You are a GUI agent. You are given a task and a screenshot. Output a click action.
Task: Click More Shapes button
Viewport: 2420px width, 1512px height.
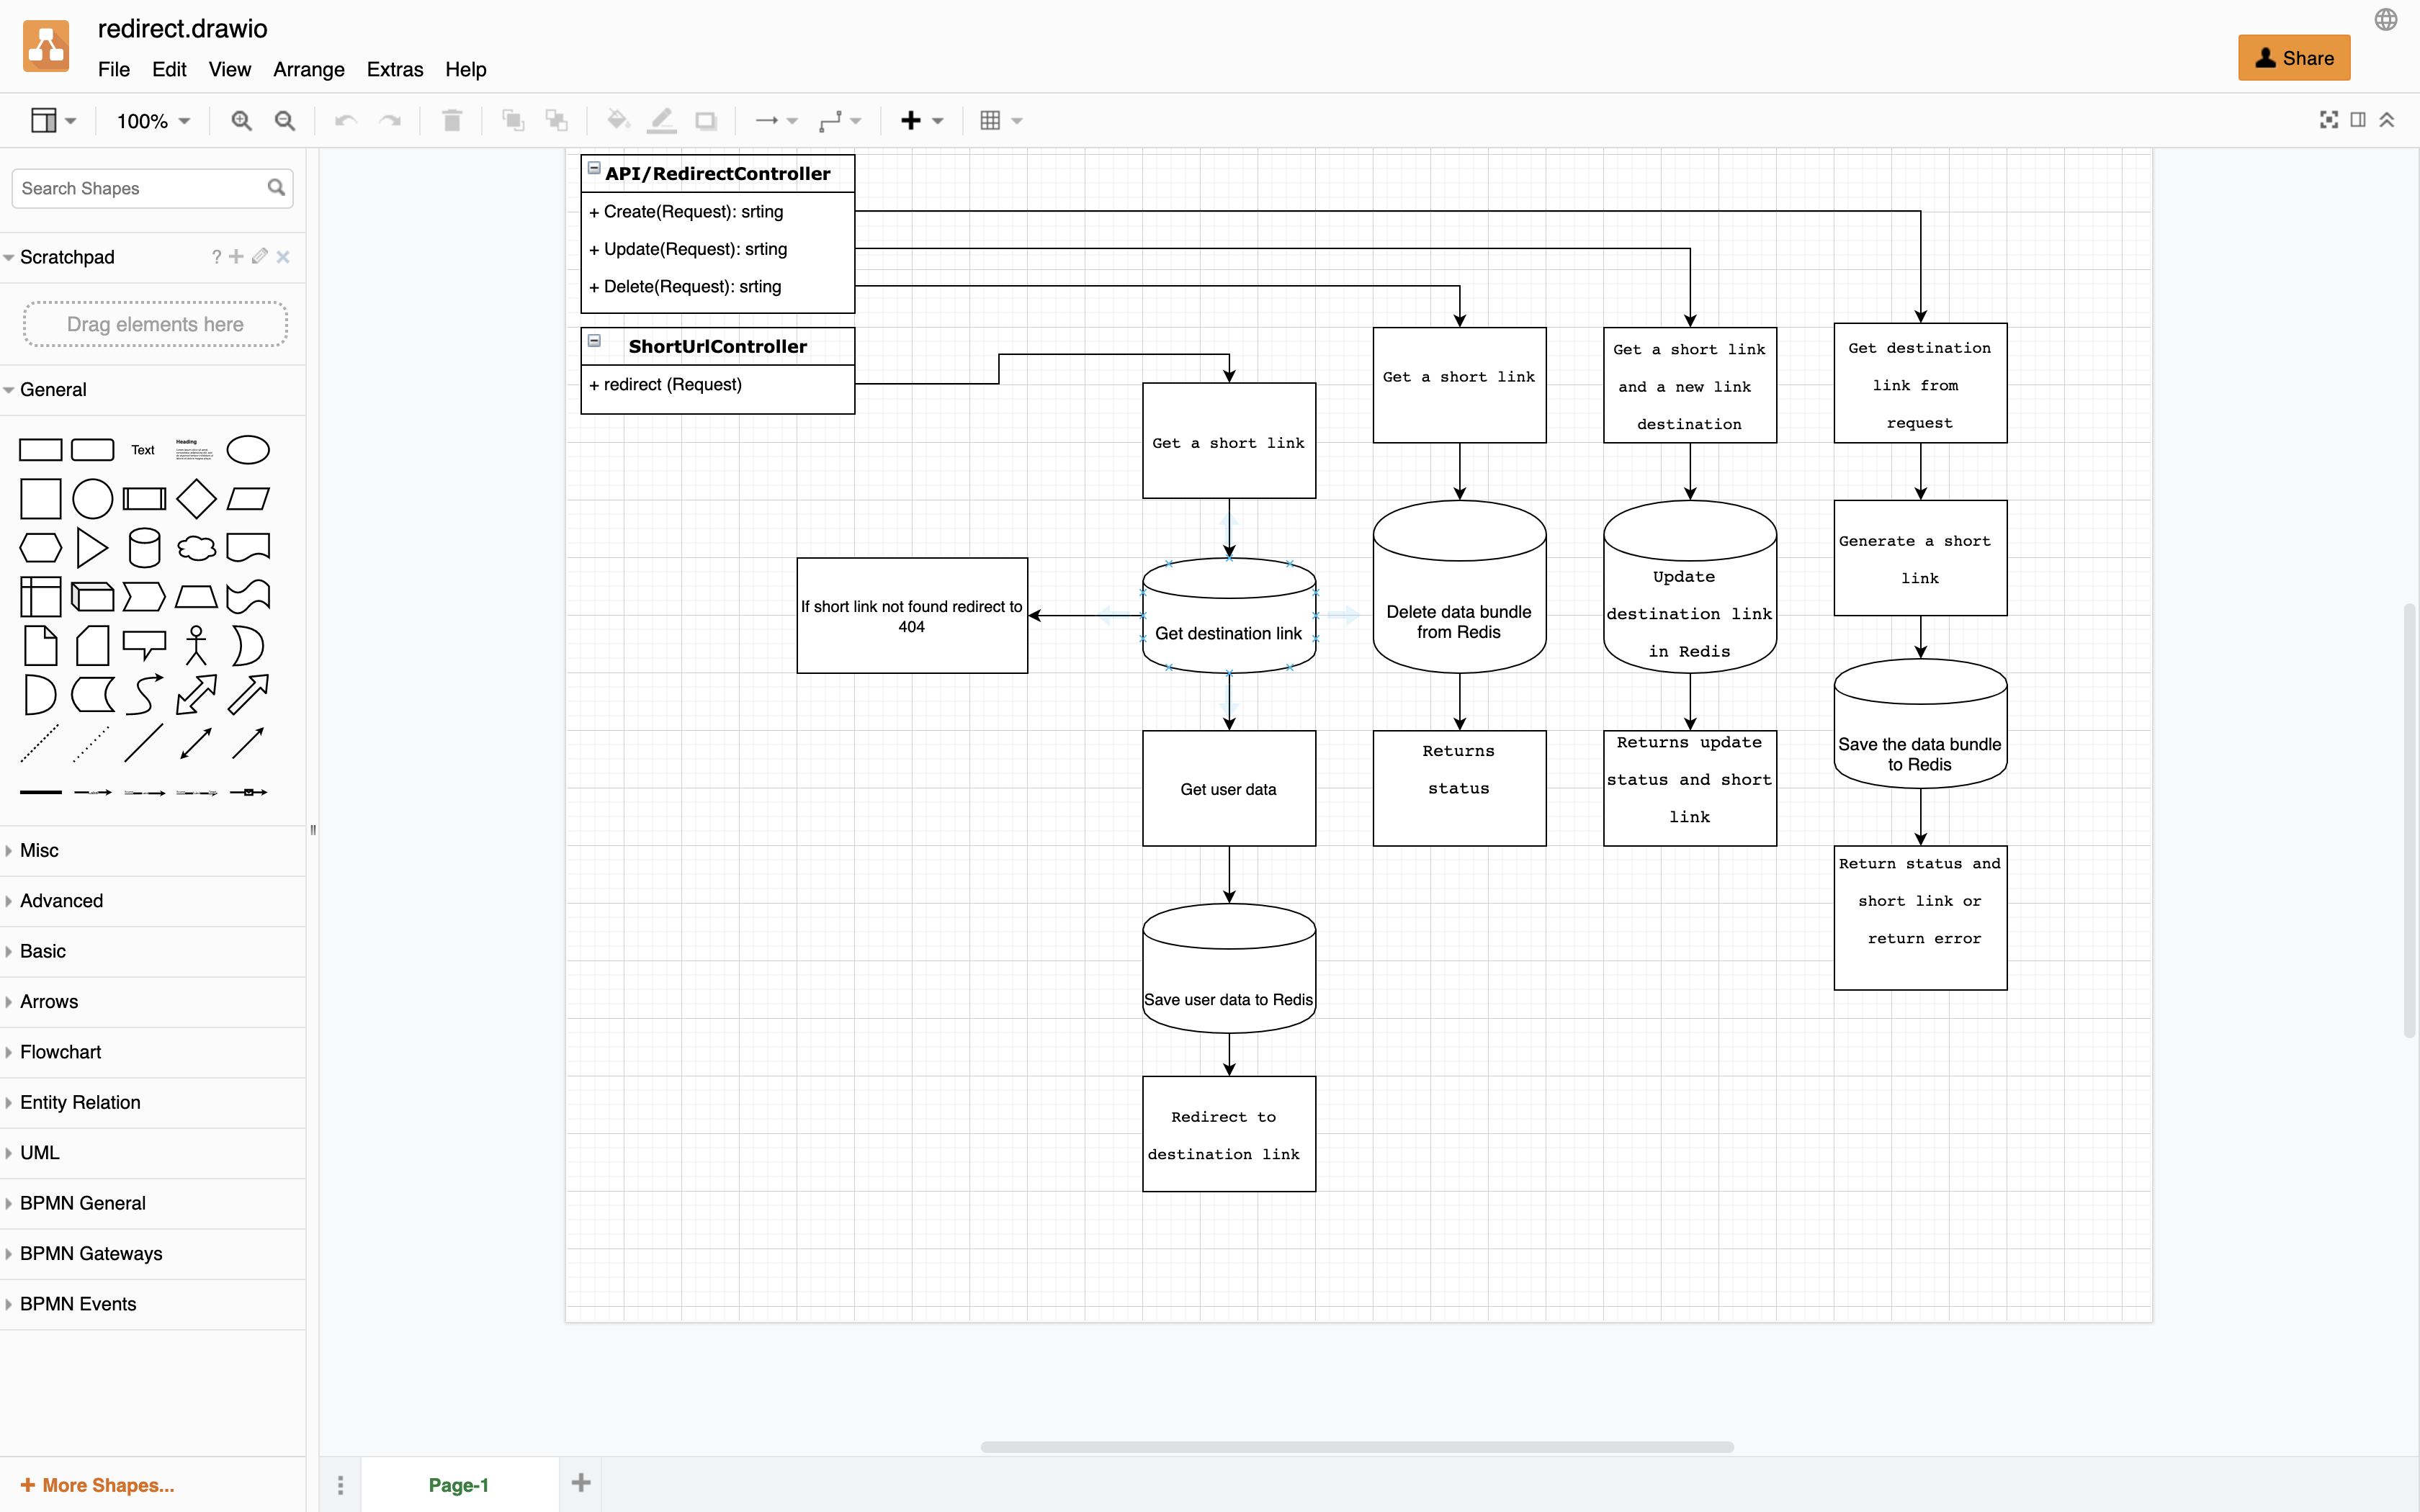coord(98,1485)
